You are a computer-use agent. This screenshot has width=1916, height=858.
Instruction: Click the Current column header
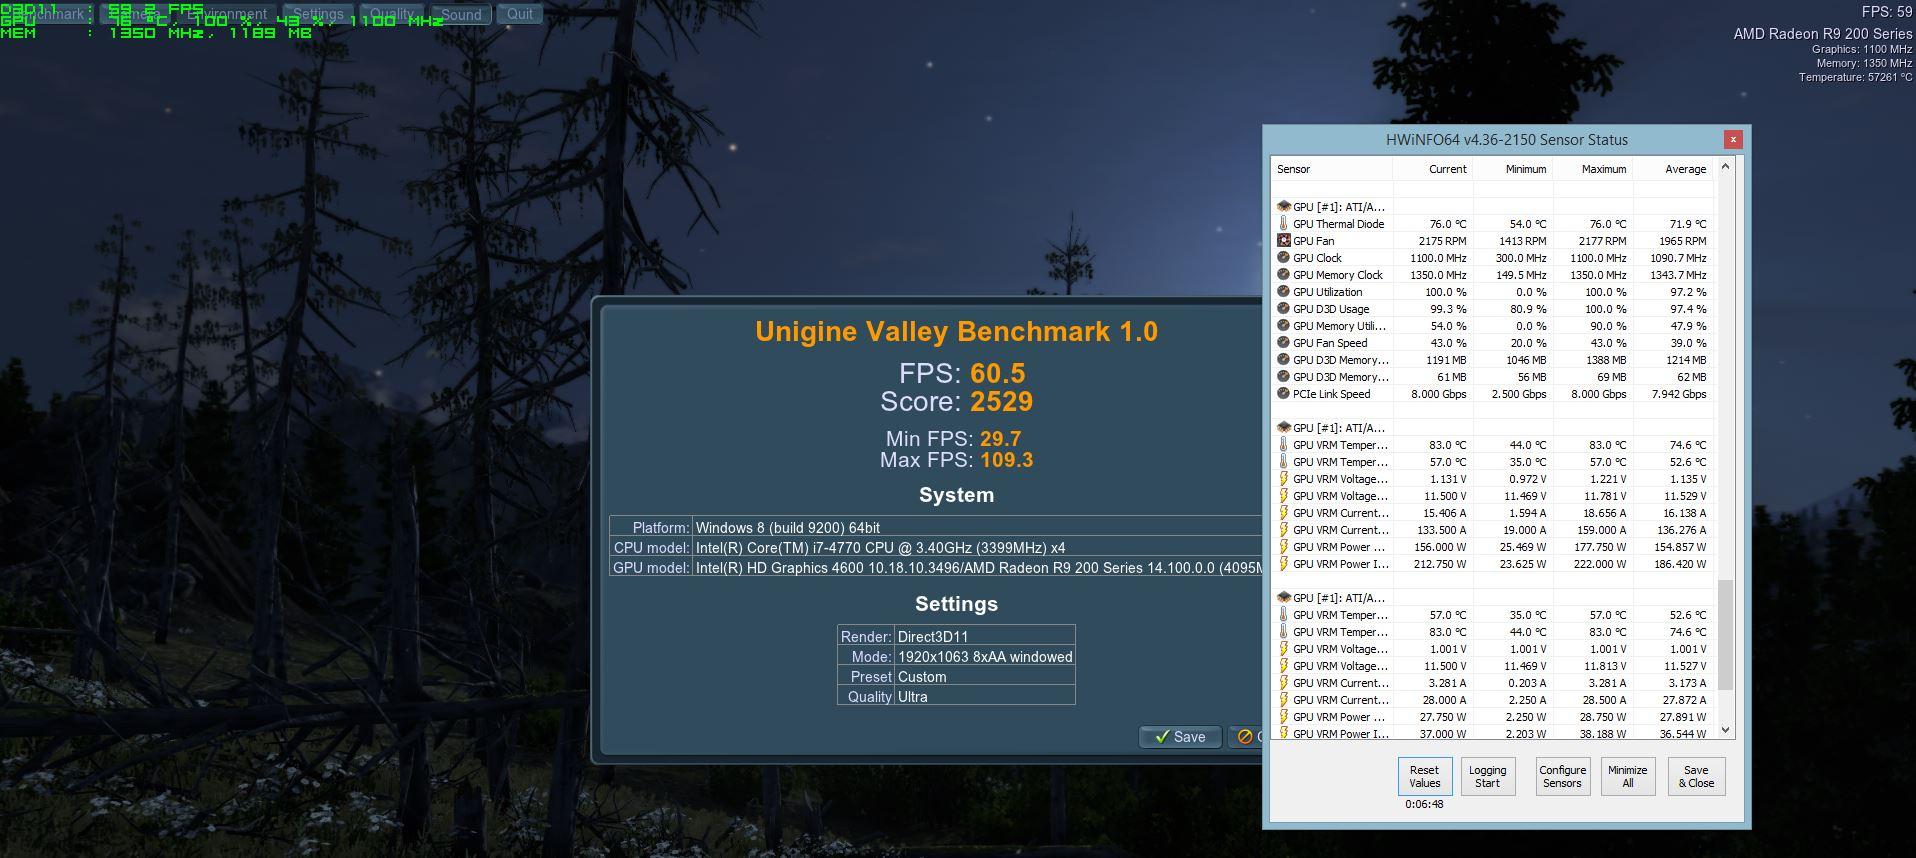point(1431,169)
